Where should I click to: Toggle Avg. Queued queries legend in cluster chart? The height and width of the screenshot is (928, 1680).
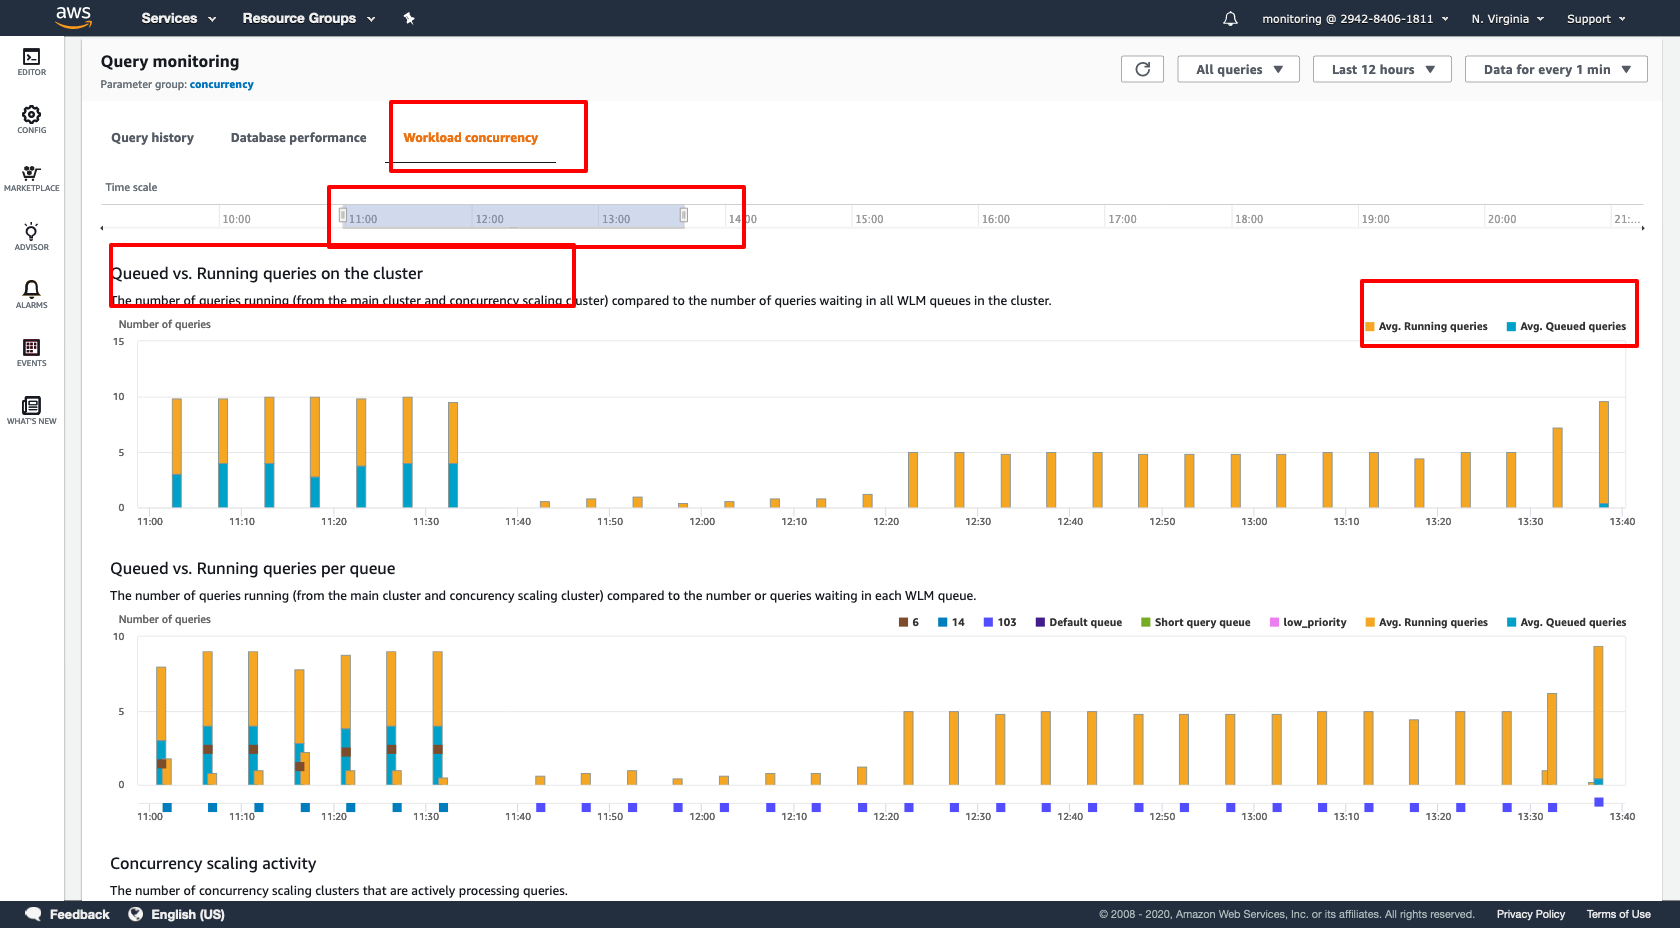[x=1566, y=327]
